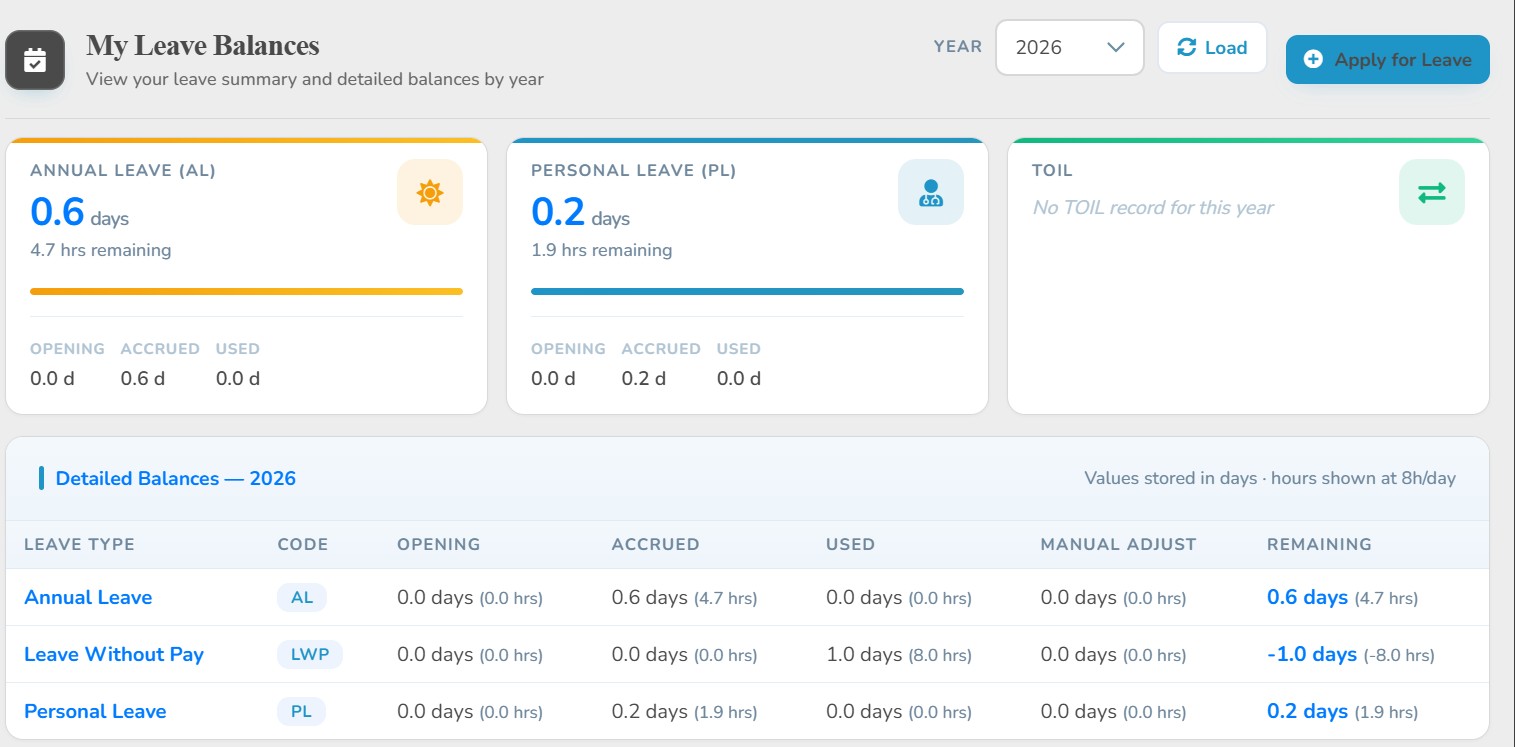Viewport: 1515px width, 747px height.
Task: Click the plus icon in Apply for Leave
Action: coord(1314,60)
